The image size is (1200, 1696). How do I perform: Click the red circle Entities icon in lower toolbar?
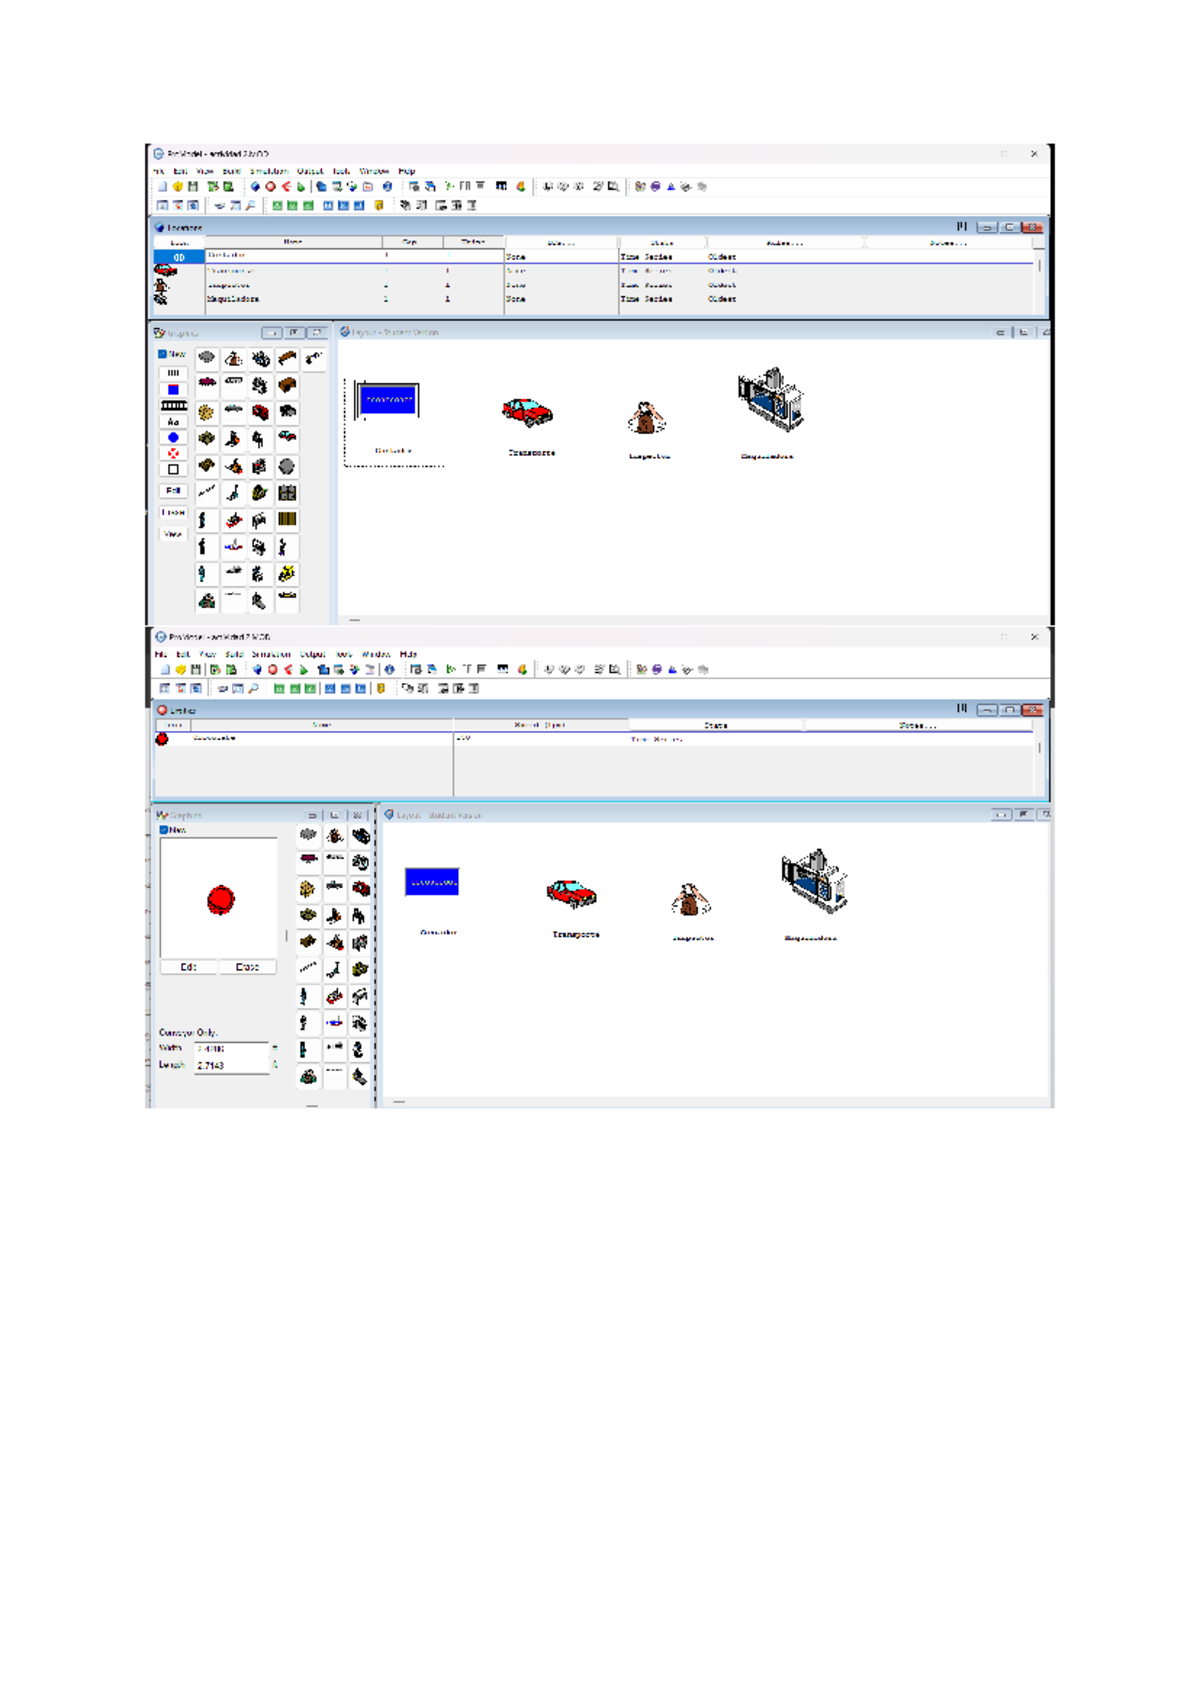tap(272, 669)
